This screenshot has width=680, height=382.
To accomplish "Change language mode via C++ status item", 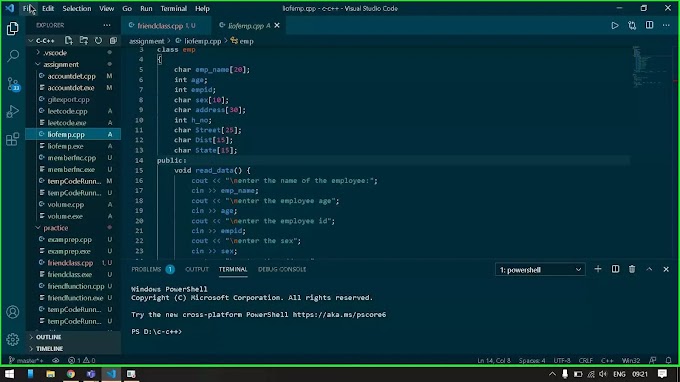I will point(607,360).
